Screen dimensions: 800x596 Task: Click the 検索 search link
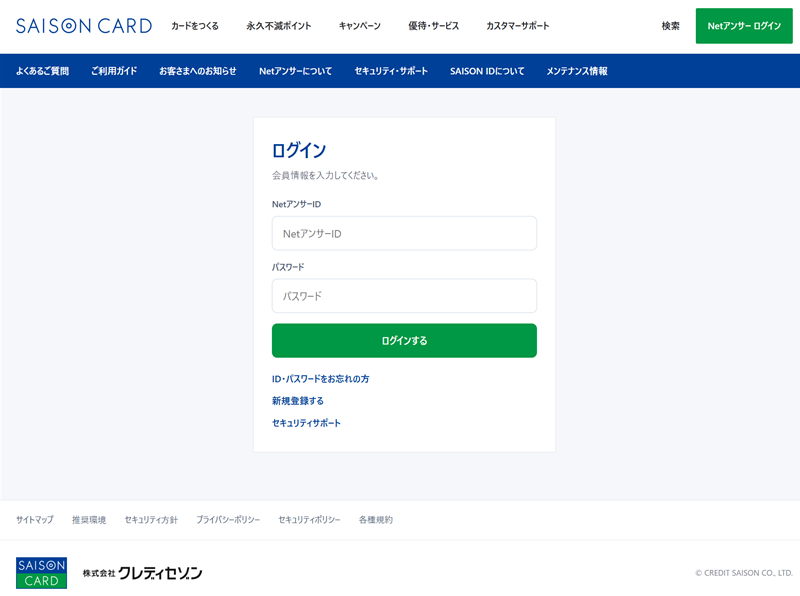tap(670, 26)
